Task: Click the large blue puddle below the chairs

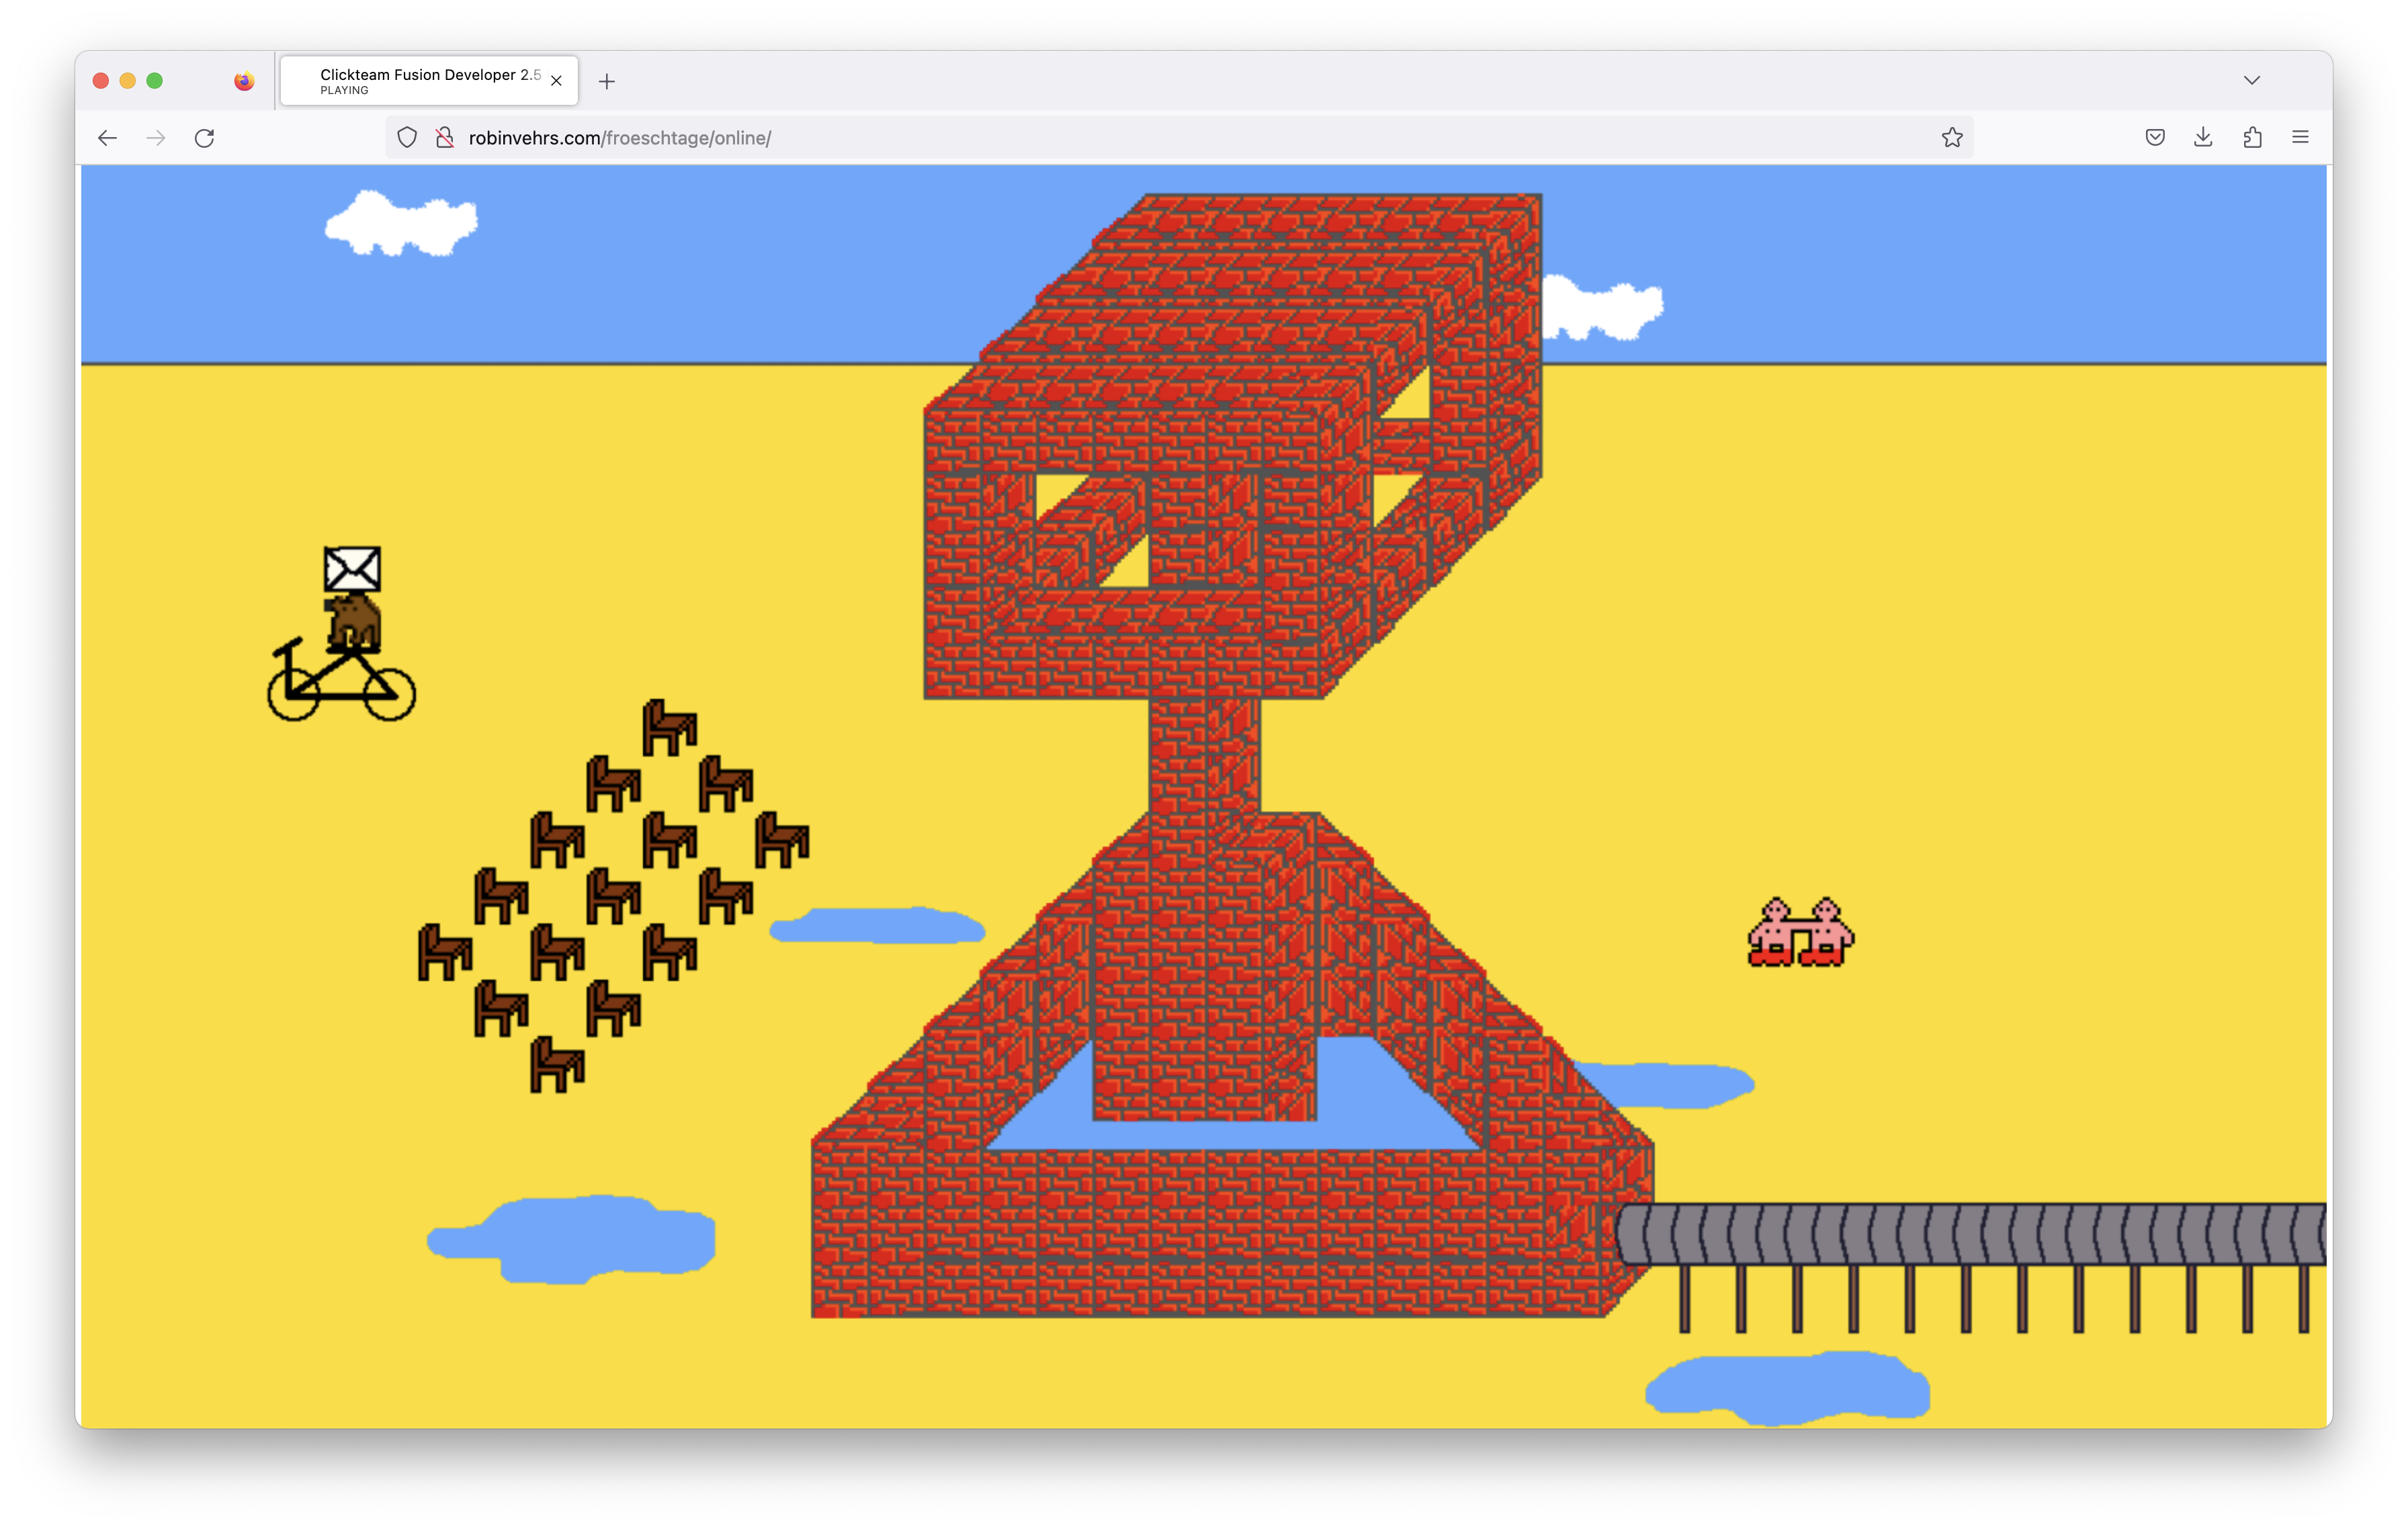Action: (571, 1239)
